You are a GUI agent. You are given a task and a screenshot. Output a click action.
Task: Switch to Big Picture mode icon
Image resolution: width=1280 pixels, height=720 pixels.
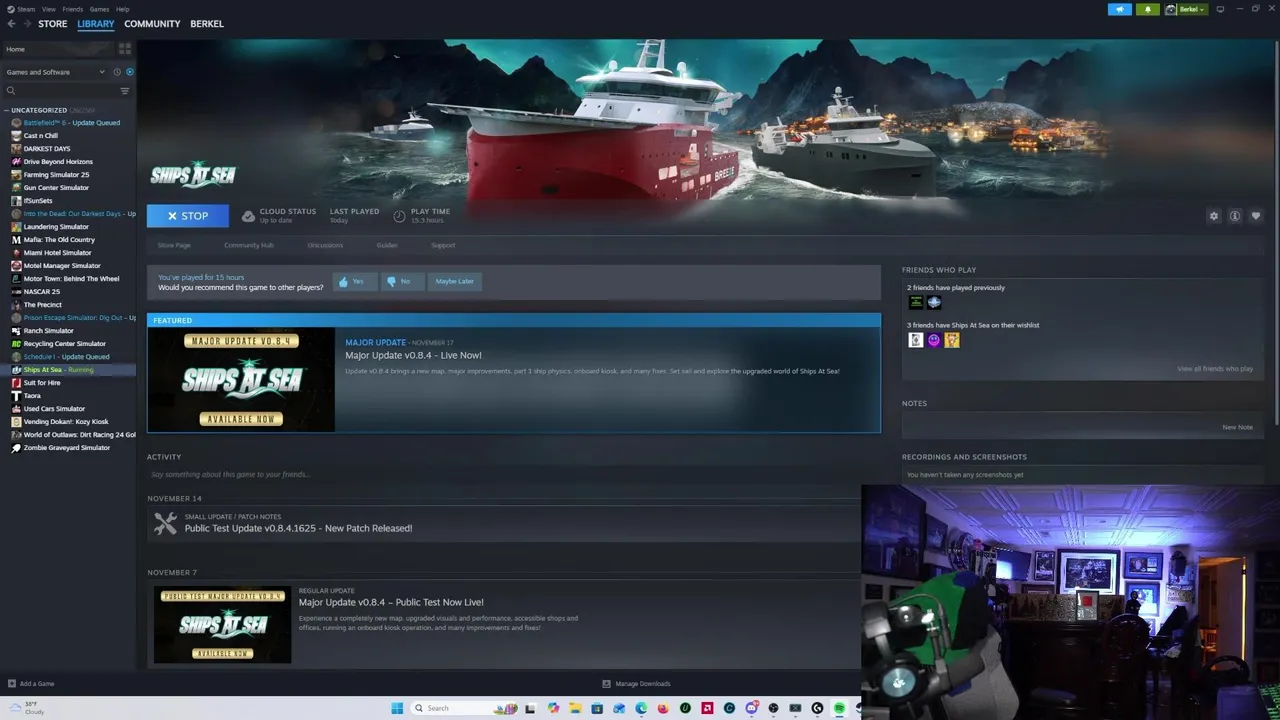(1220, 9)
